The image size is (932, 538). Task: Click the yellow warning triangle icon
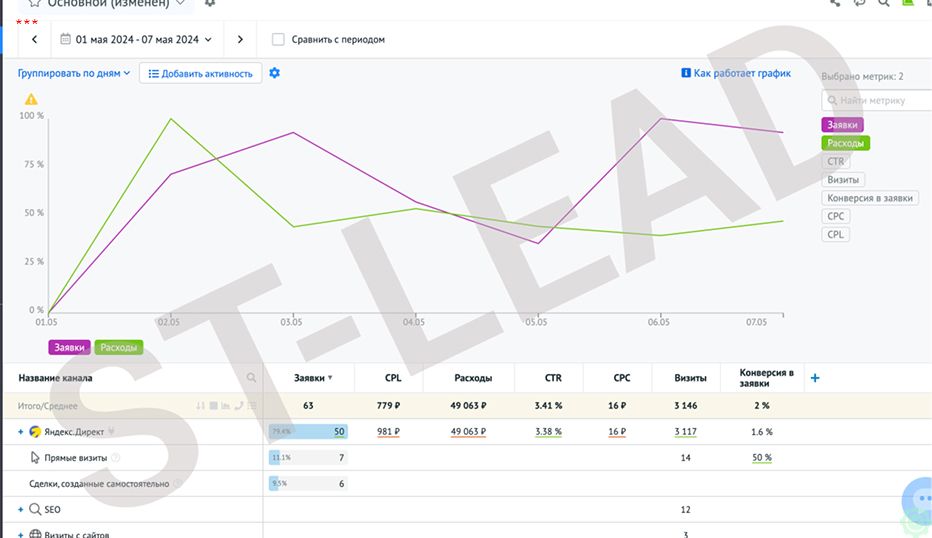[x=31, y=99]
